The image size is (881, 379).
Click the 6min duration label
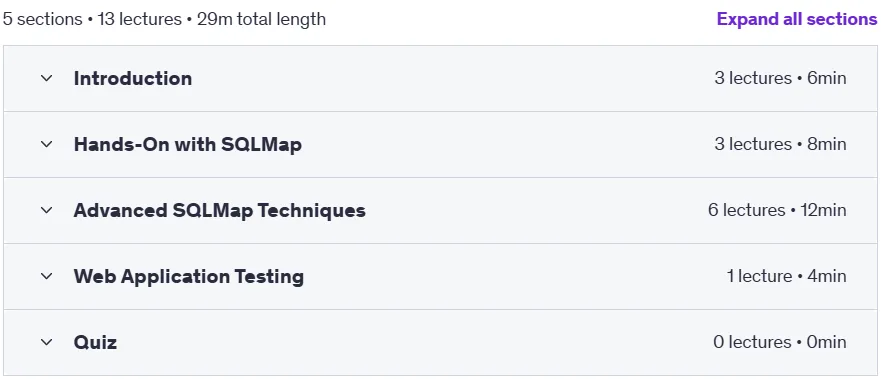point(826,78)
